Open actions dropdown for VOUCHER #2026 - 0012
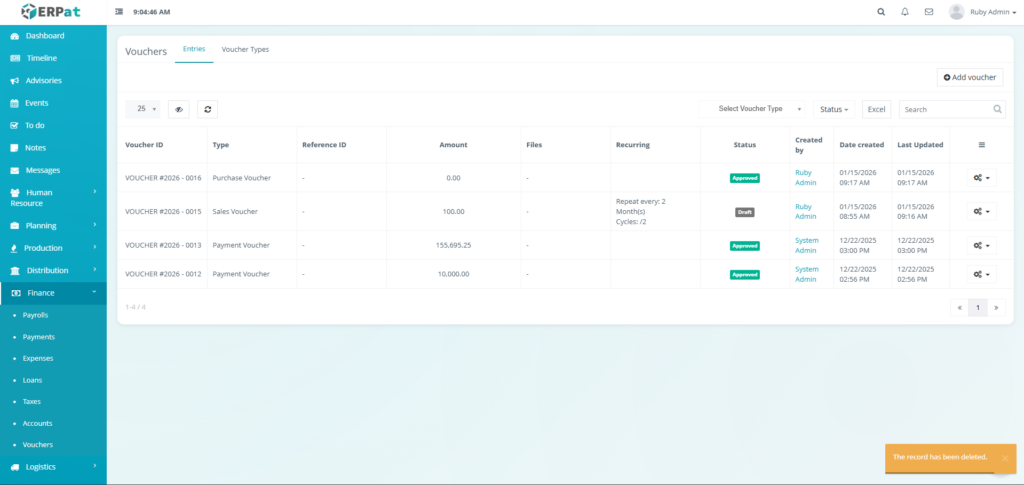Image resolution: width=1024 pixels, height=485 pixels. pyautogui.click(x=982, y=274)
